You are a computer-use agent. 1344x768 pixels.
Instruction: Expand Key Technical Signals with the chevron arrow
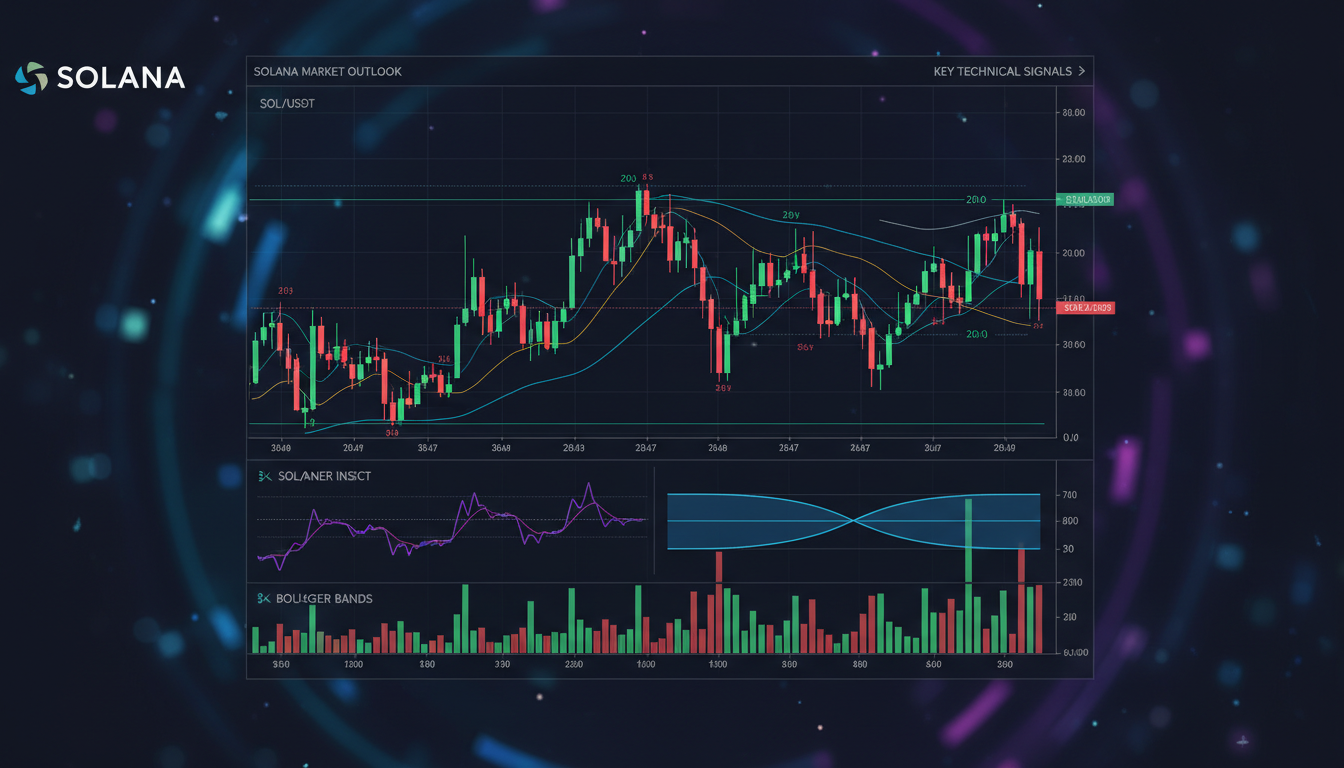tap(1081, 72)
